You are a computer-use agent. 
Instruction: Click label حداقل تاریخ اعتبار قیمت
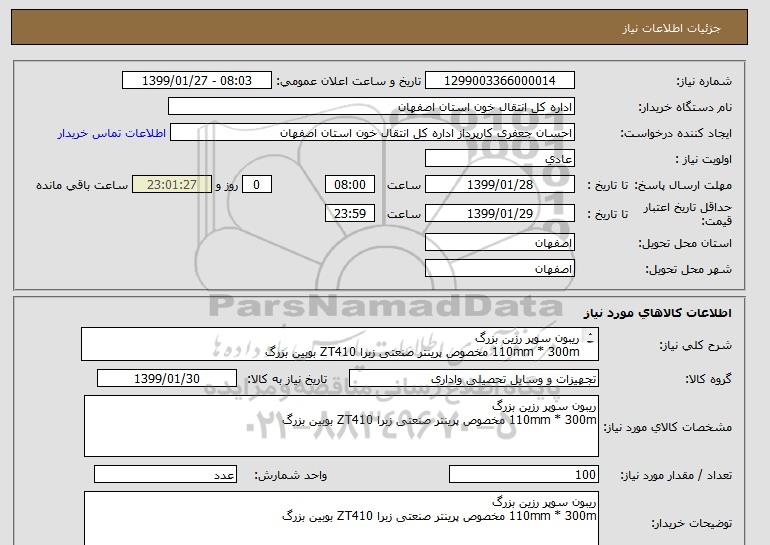point(688,214)
